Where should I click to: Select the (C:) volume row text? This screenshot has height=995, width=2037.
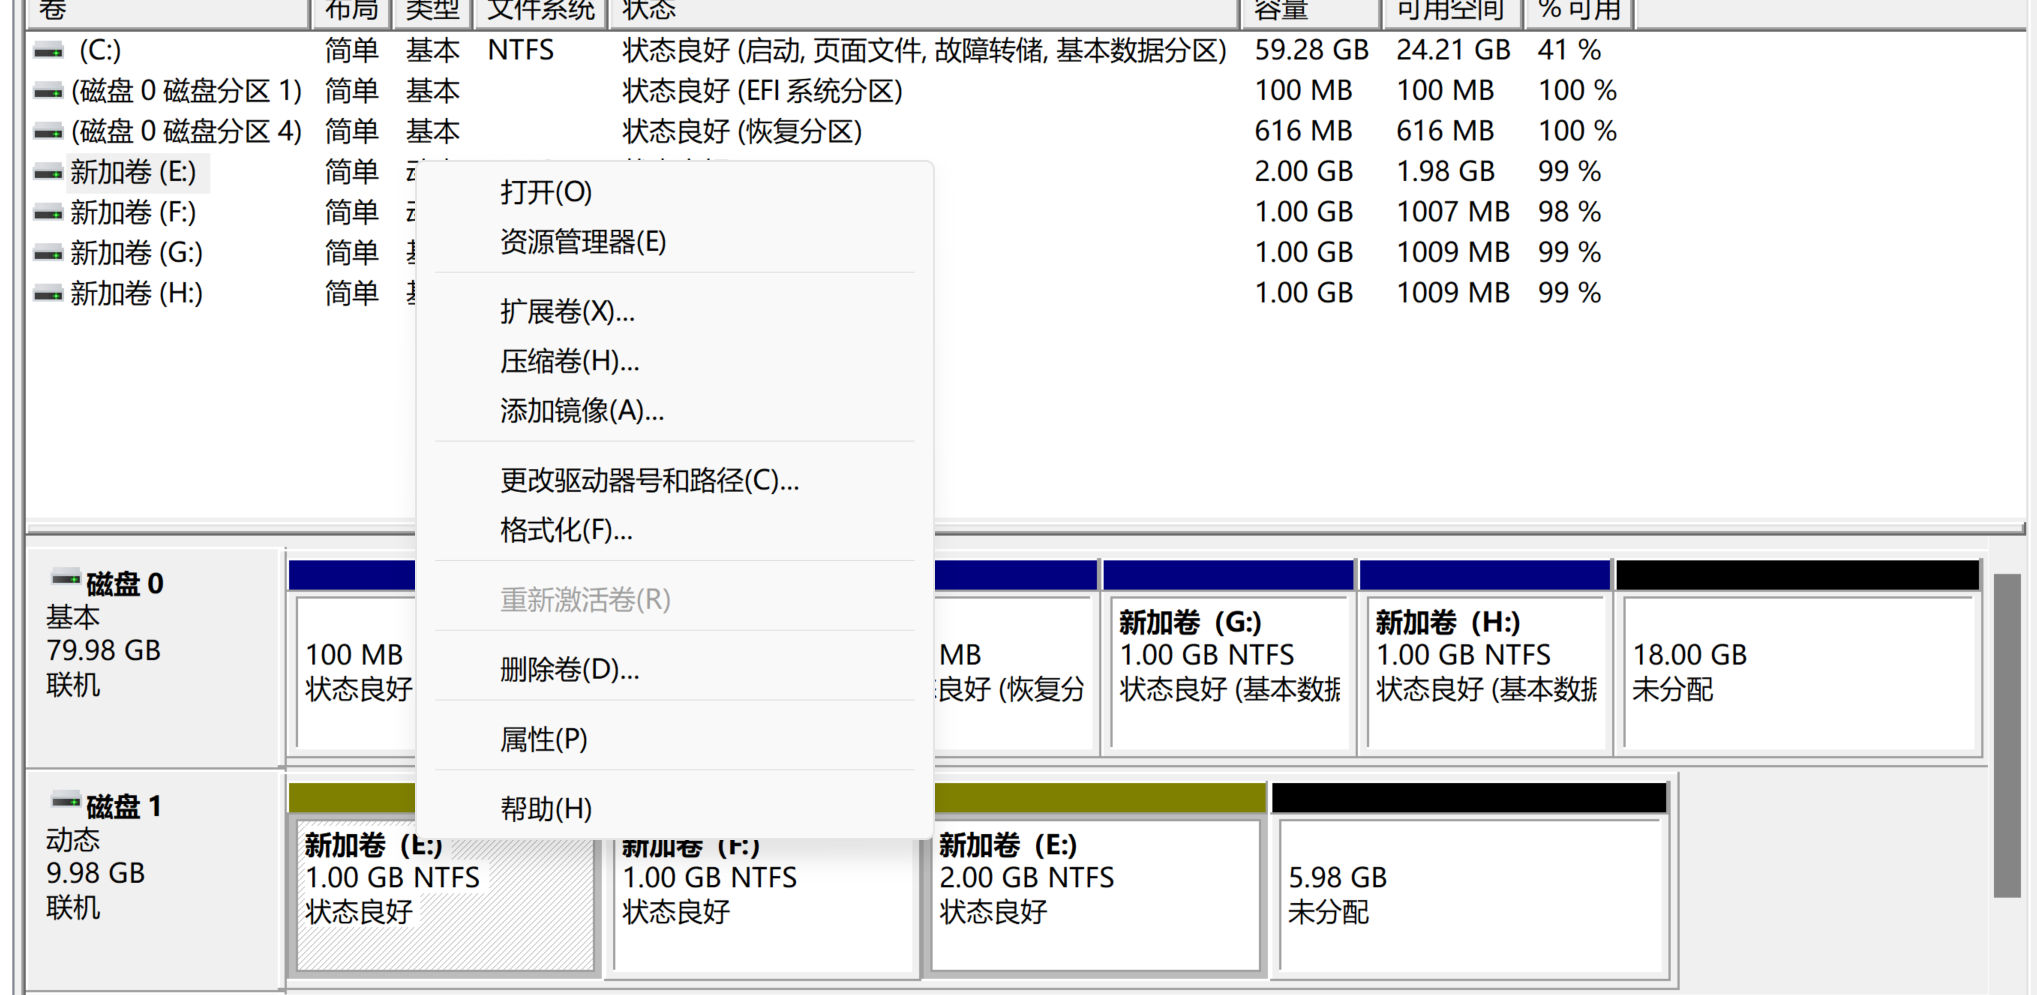pos(100,51)
